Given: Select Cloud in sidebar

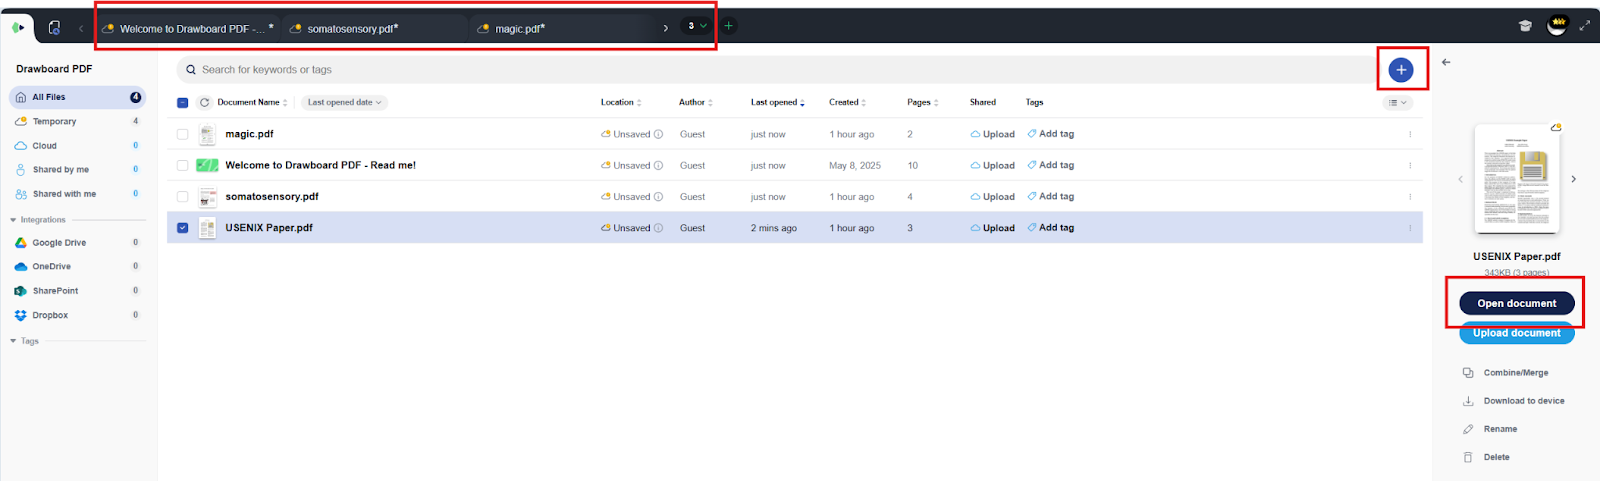Looking at the screenshot, I should click(x=77, y=146).
